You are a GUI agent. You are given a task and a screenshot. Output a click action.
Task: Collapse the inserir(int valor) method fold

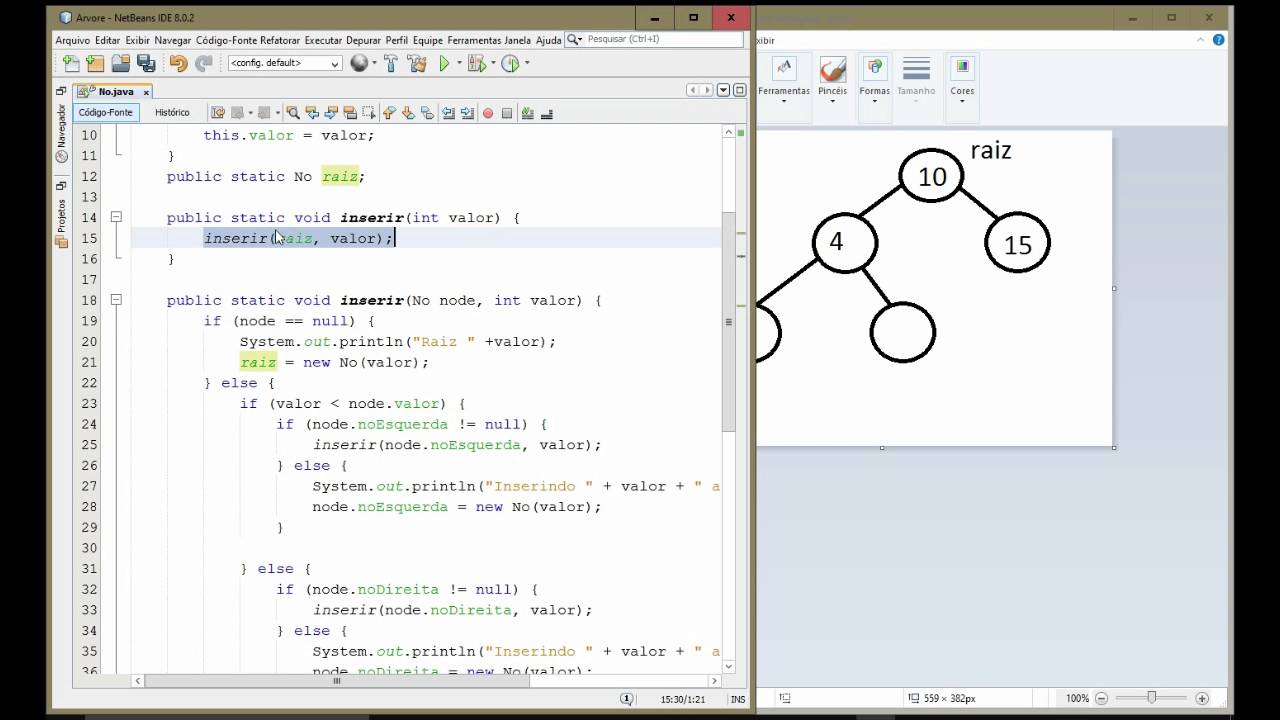(116, 217)
